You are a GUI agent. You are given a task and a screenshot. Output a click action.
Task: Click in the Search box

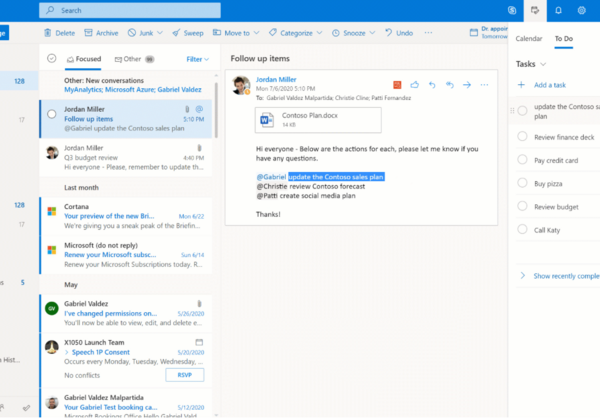pos(130,10)
